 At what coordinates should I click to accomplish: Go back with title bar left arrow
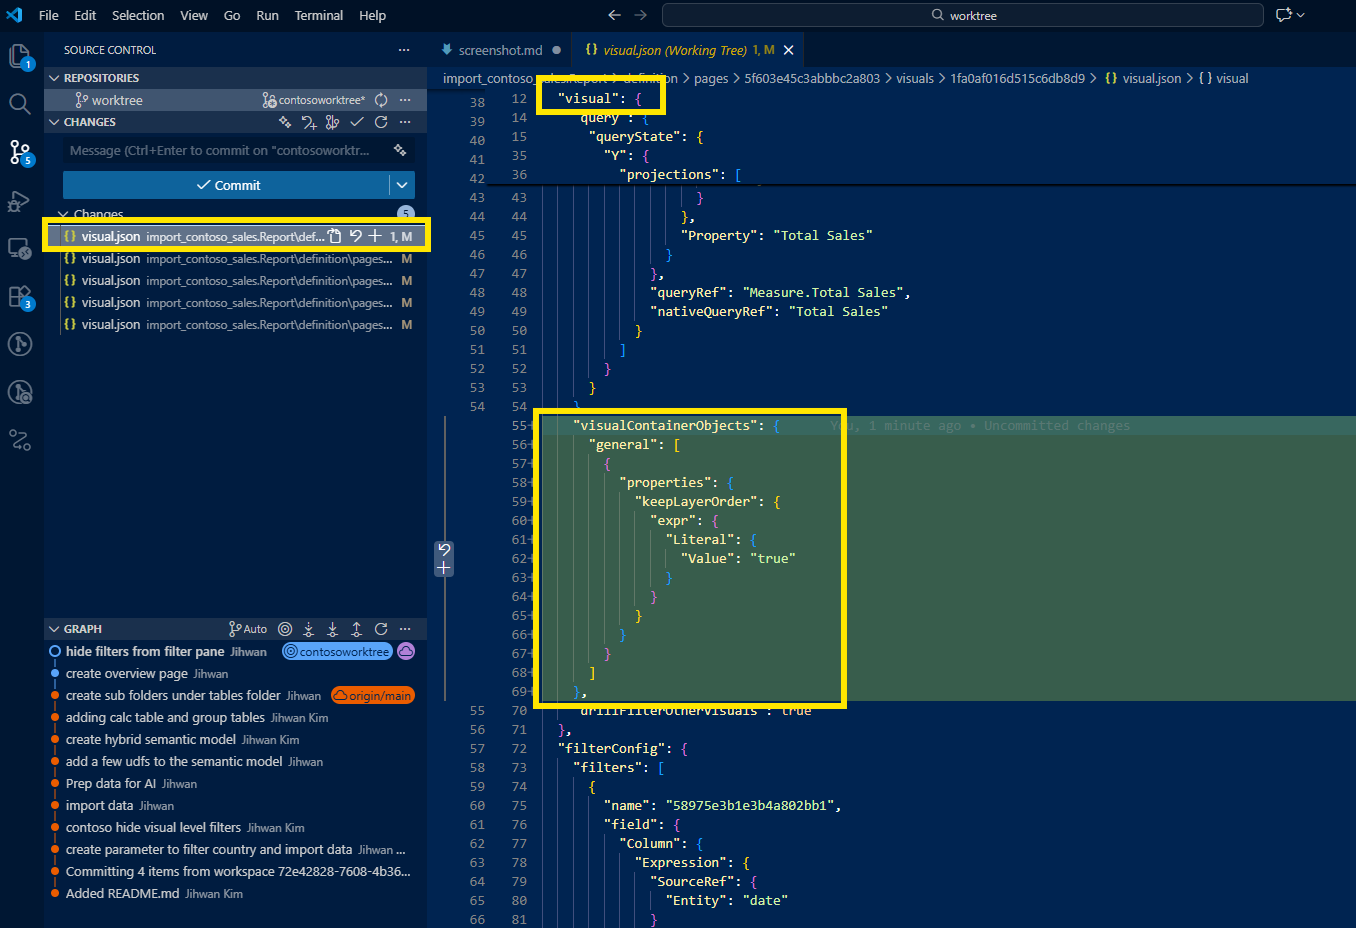[614, 15]
